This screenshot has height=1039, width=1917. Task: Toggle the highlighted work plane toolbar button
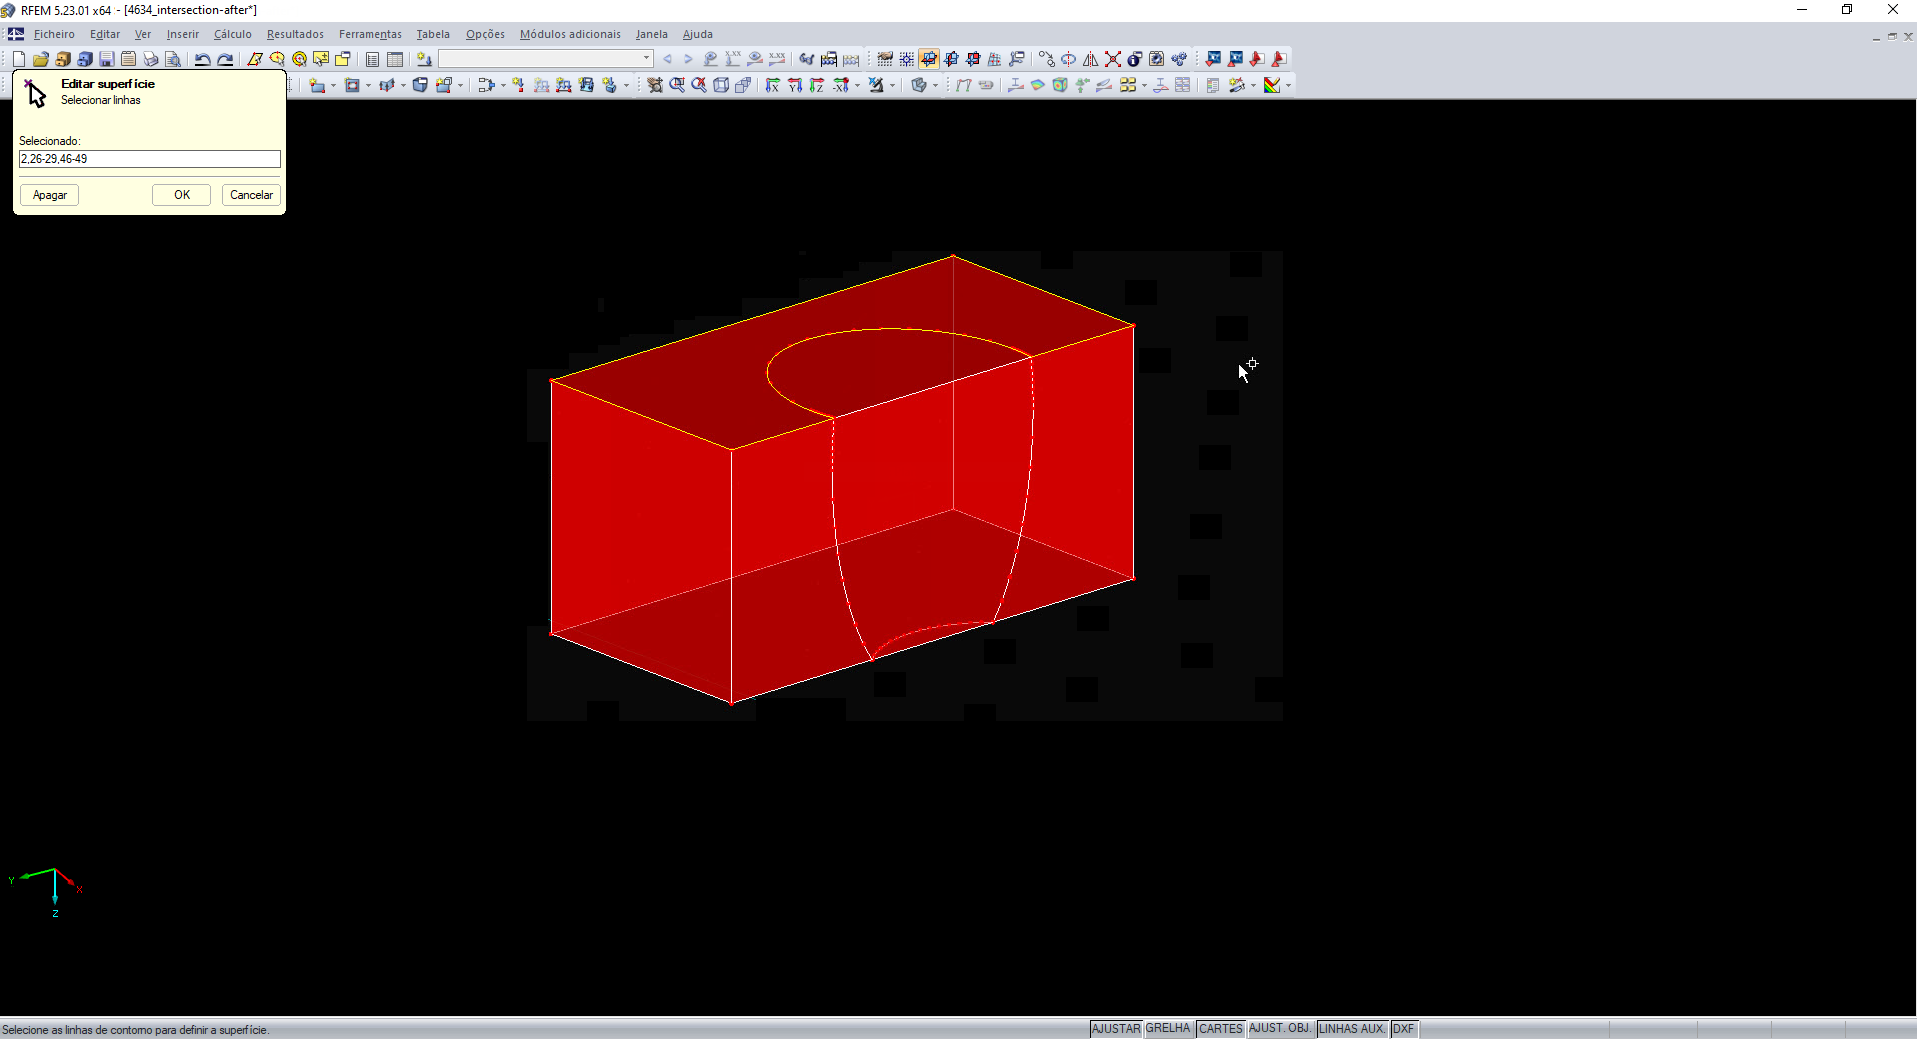[929, 59]
